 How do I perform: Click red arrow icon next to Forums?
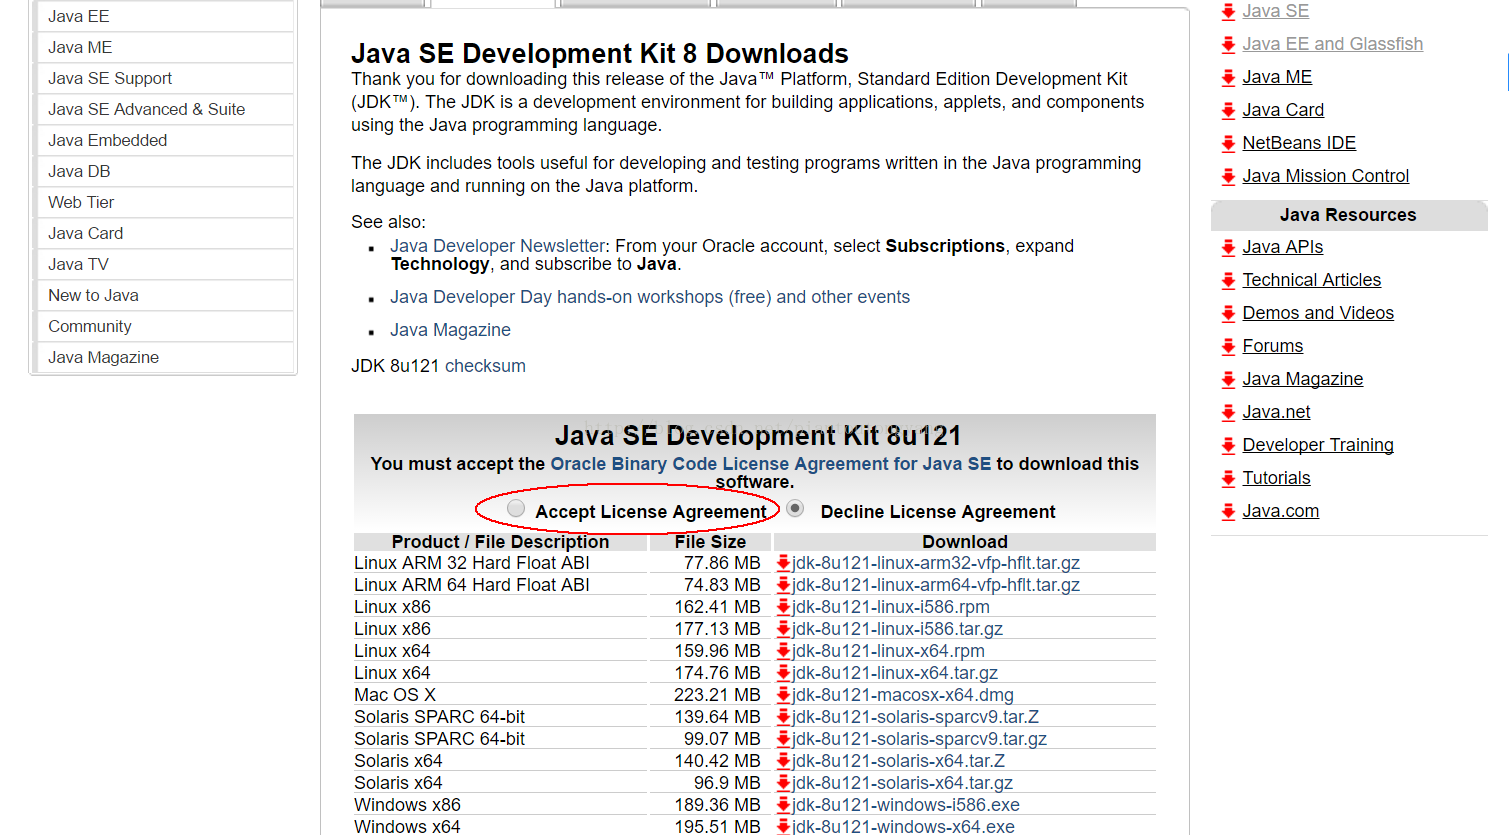(x=1229, y=347)
